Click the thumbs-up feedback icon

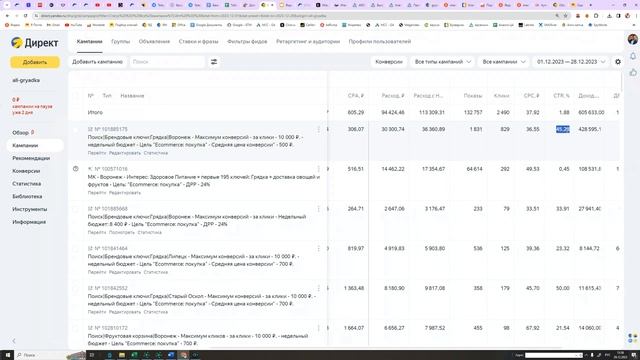(x=633, y=73)
